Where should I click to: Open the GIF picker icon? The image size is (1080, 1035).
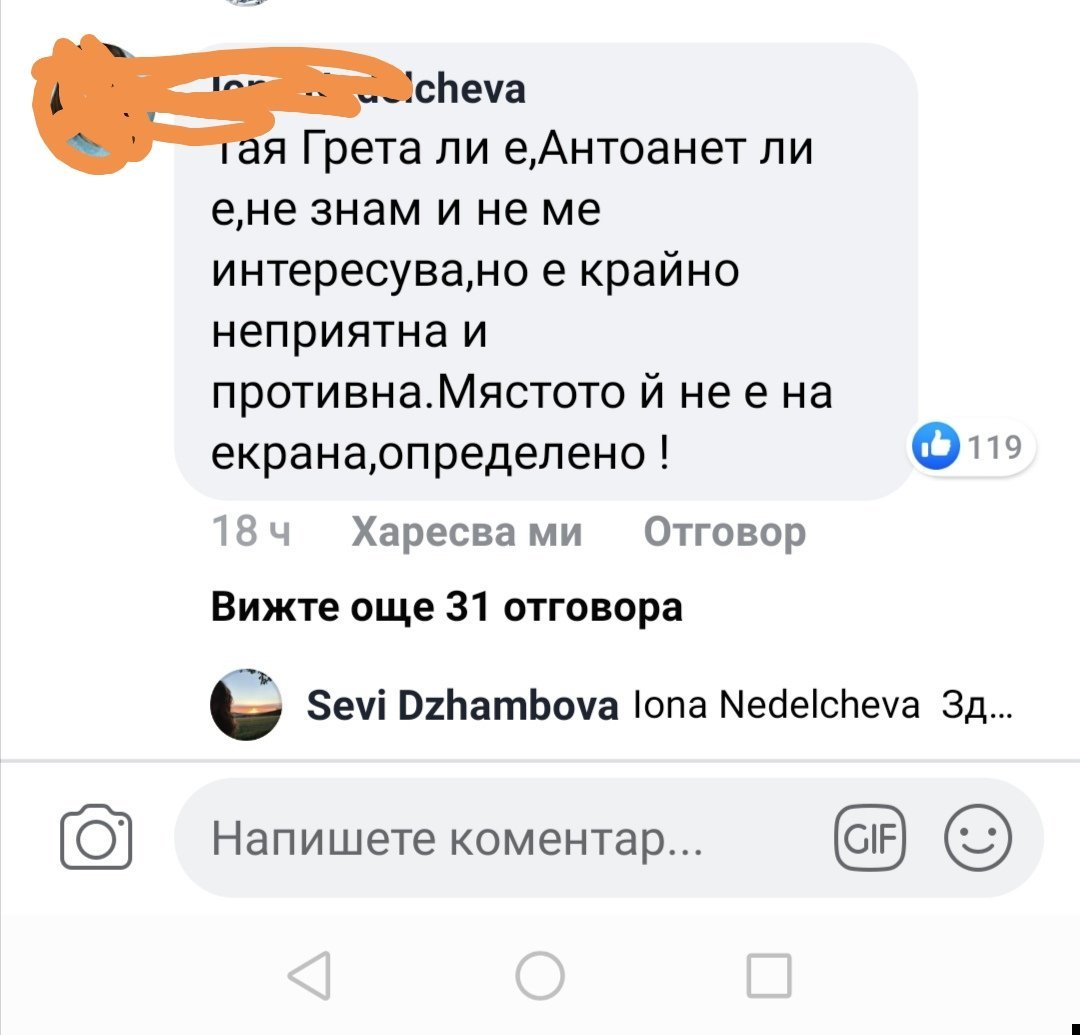click(x=869, y=837)
